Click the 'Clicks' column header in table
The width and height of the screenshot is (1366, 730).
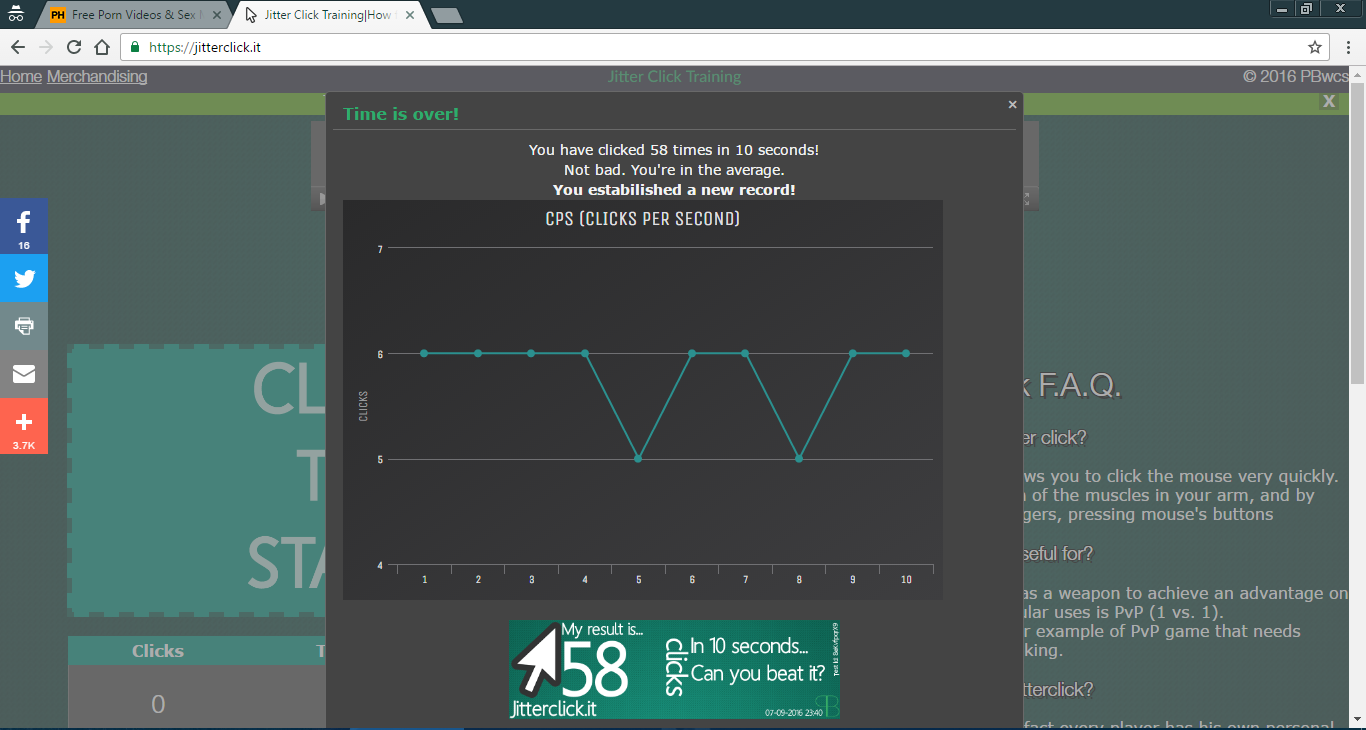click(158, 651)
